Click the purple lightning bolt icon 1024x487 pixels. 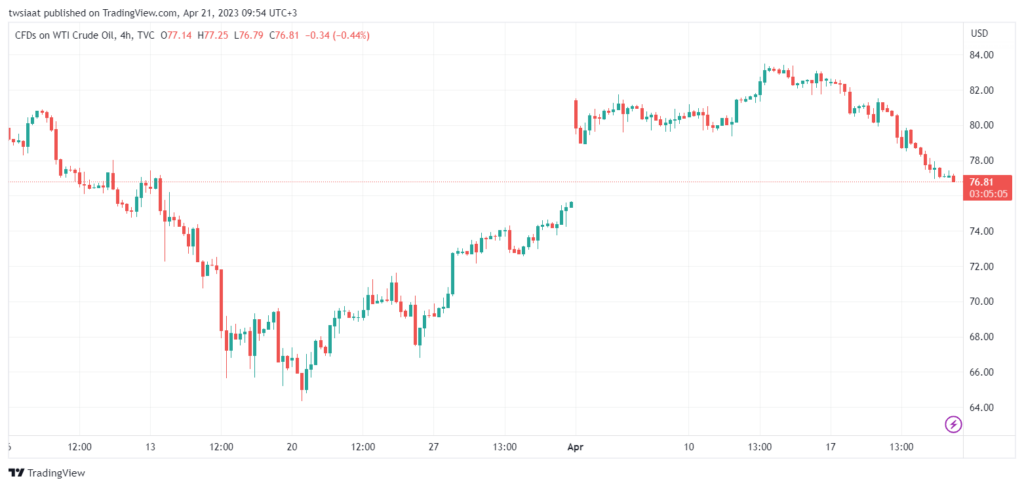click(x=953, y=424)
